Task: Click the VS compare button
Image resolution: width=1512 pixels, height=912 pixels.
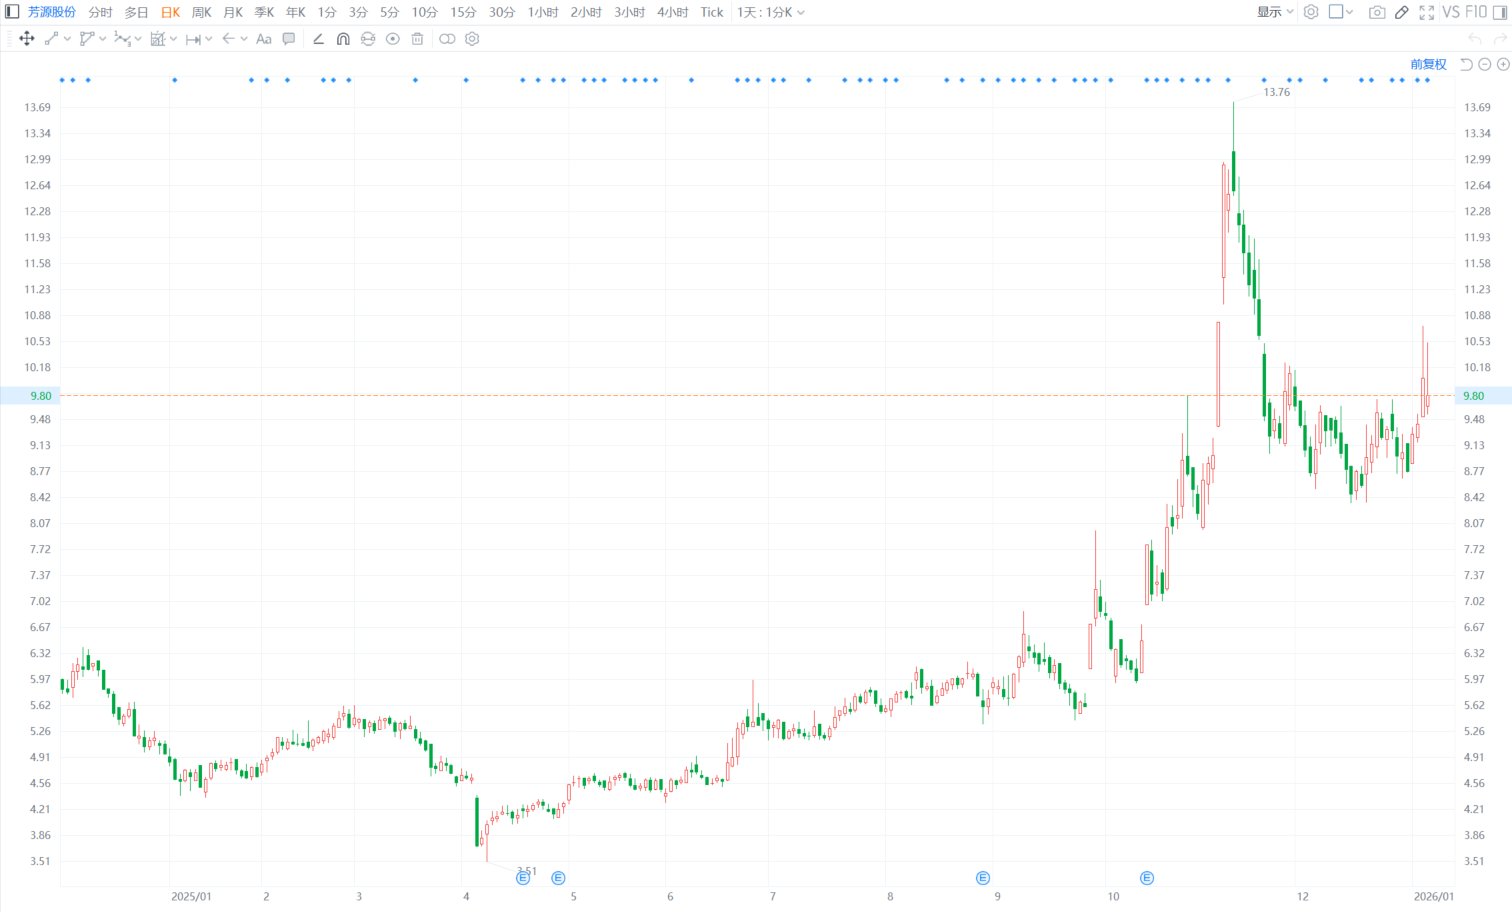Action: pyautogui.click(x=1451, y=12)
